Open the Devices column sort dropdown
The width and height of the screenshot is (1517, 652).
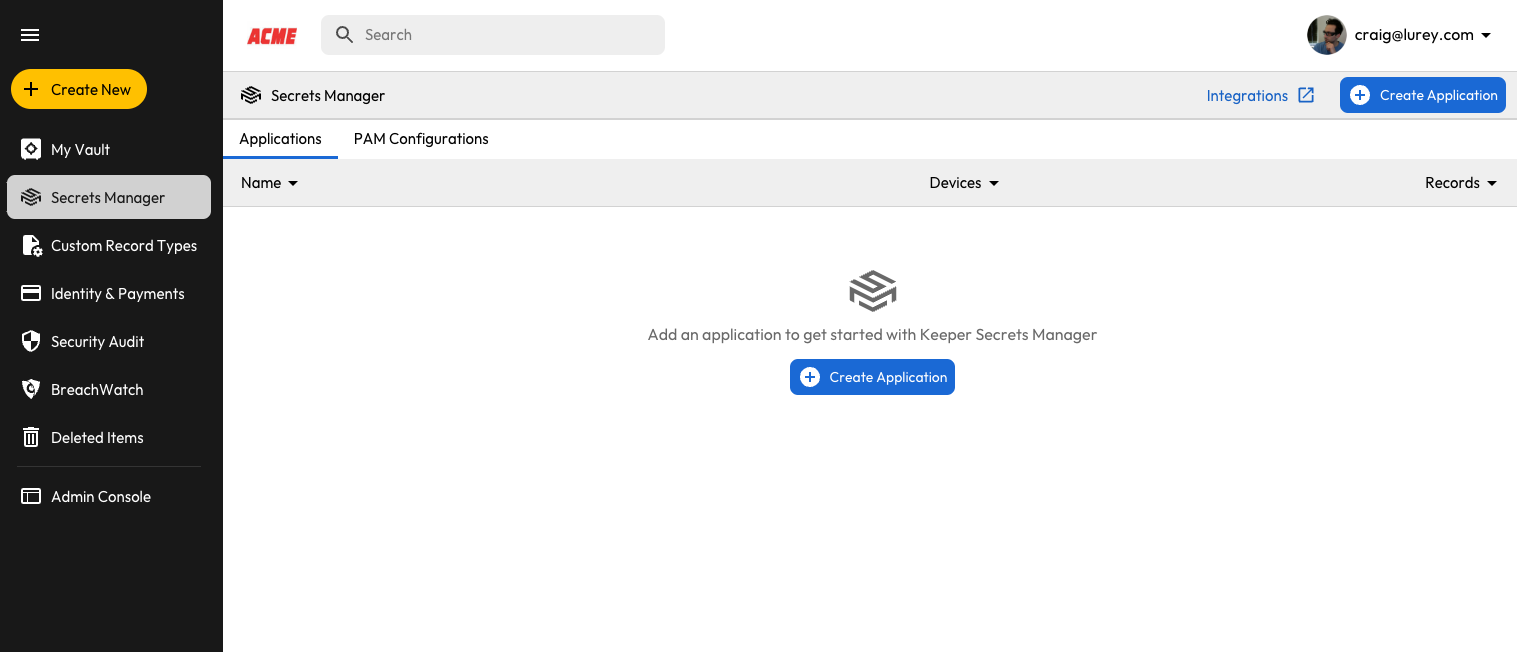click(964, 183)
